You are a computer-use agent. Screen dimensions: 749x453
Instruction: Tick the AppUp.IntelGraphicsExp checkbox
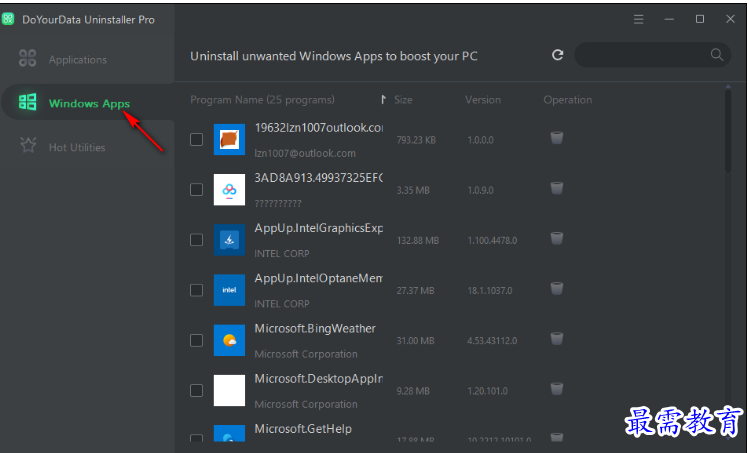[196, 240]
